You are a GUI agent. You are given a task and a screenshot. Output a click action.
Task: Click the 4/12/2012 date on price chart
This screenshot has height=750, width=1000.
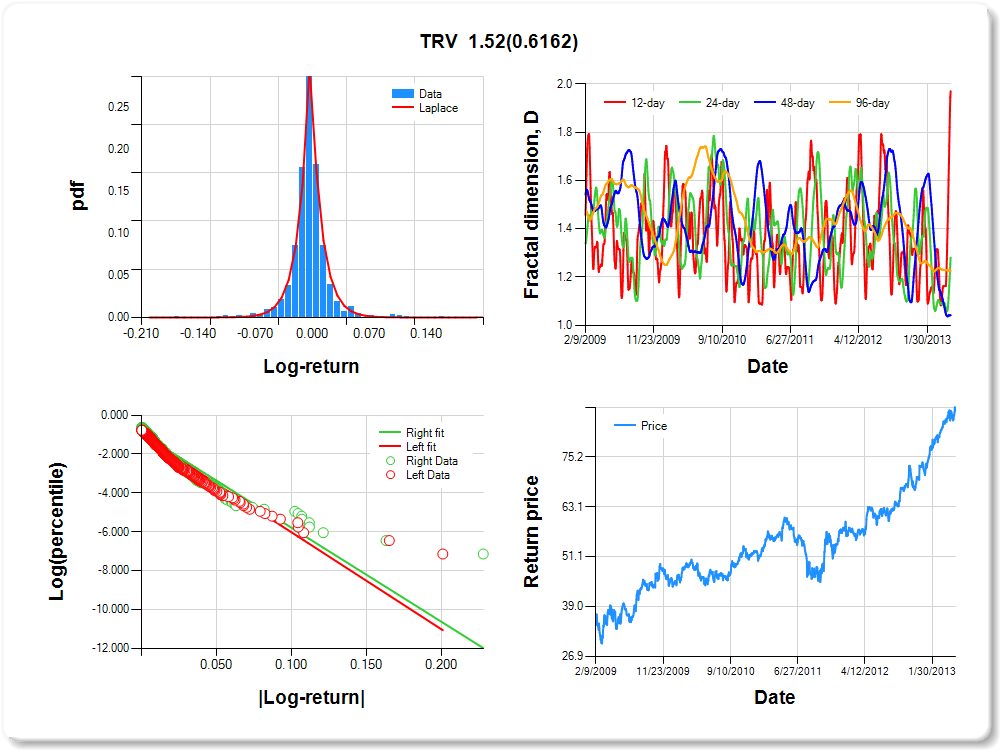click(x=864, y=671)
